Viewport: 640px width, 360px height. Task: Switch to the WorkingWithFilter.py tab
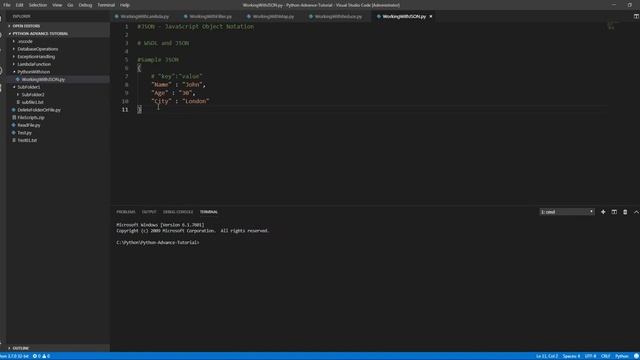(x=210, y=17)
